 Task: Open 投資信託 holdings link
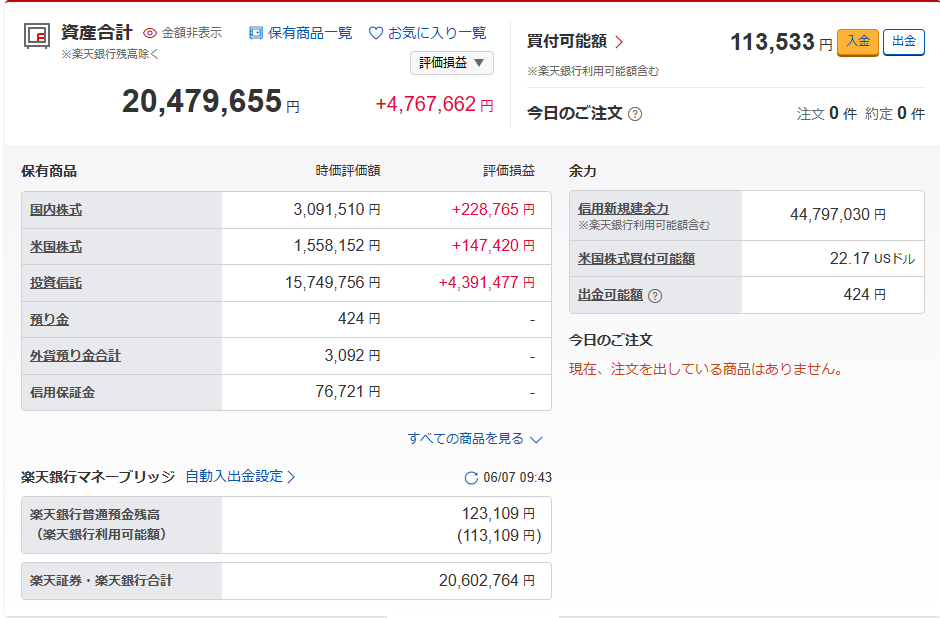(x=56, y=283)
